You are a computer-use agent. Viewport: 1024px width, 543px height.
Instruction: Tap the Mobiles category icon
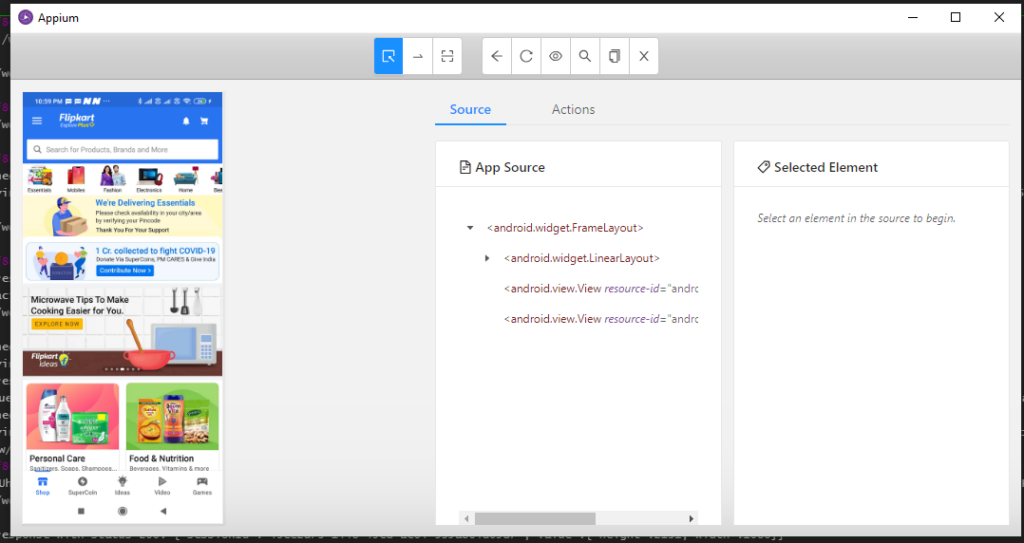tap(76, 179)
